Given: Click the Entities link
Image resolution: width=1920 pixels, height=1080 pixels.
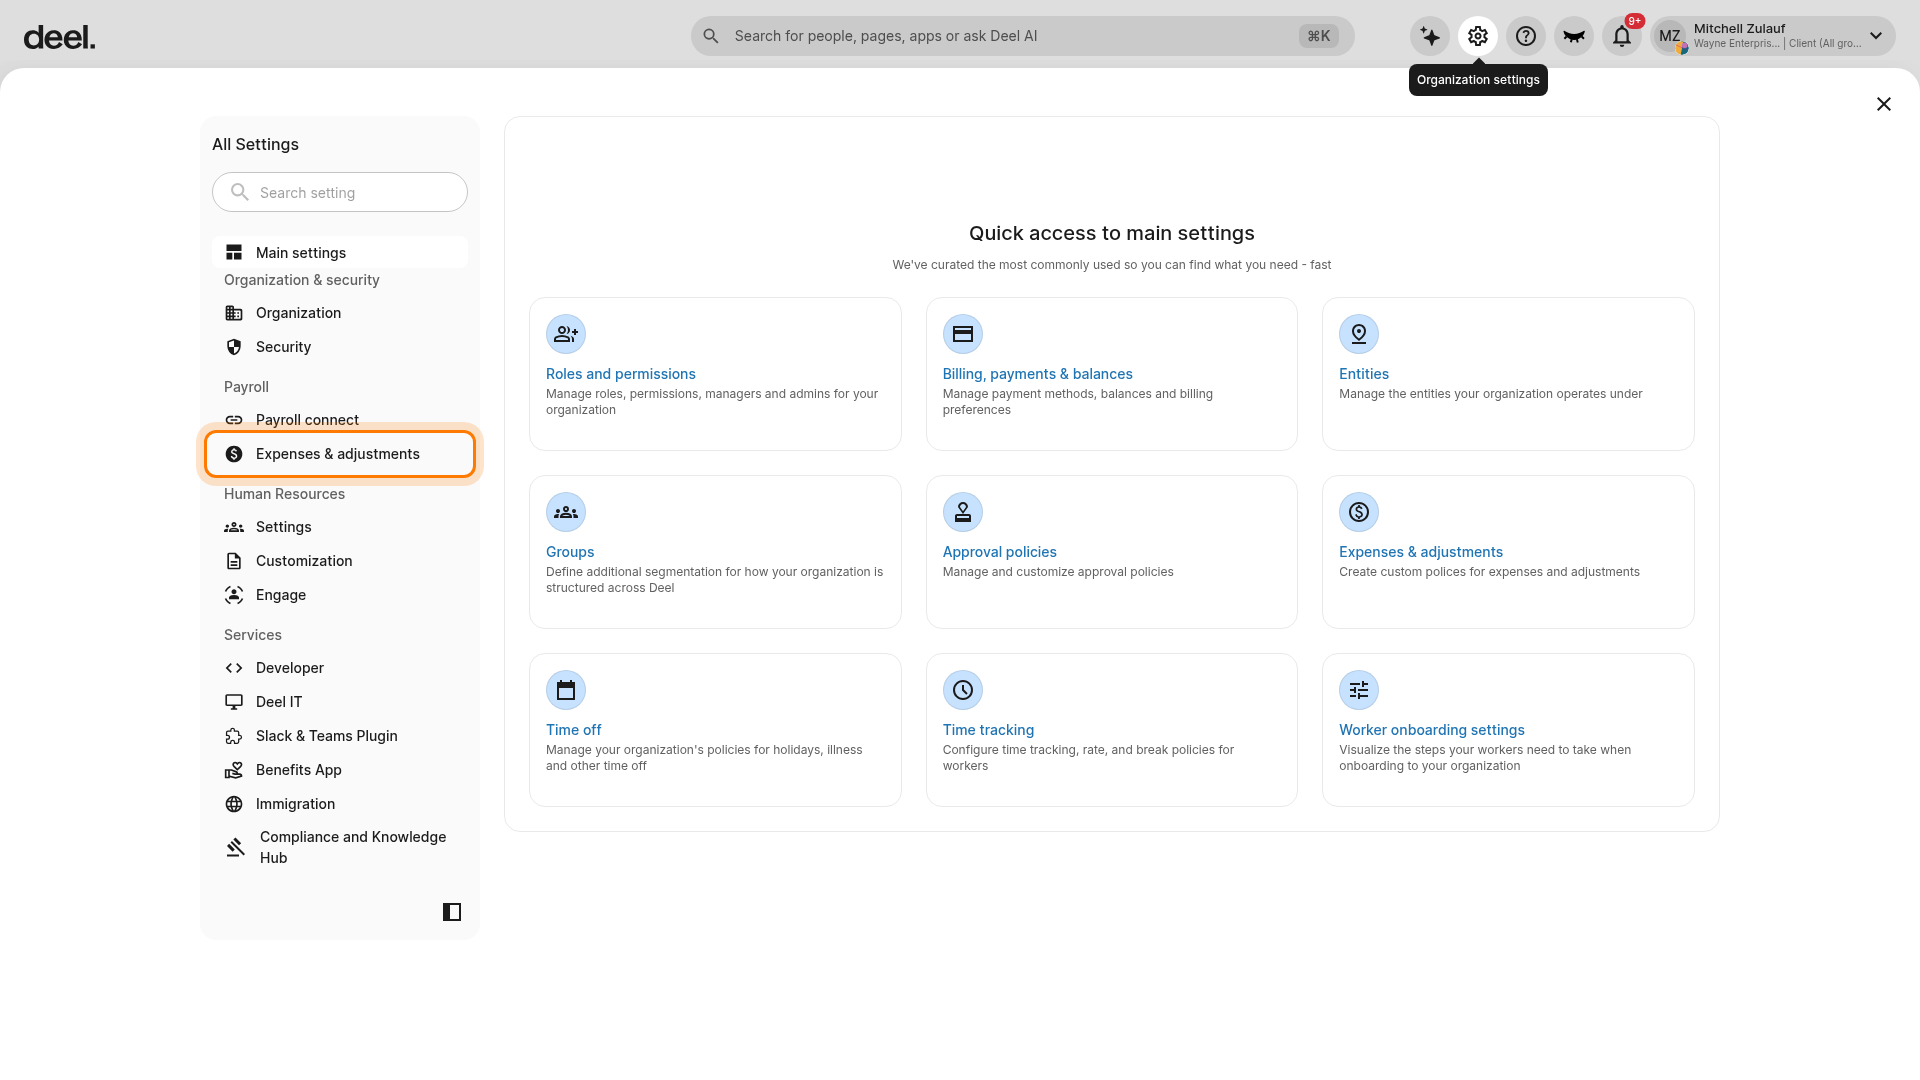Looking at the screenshot, I should 1363,374.
